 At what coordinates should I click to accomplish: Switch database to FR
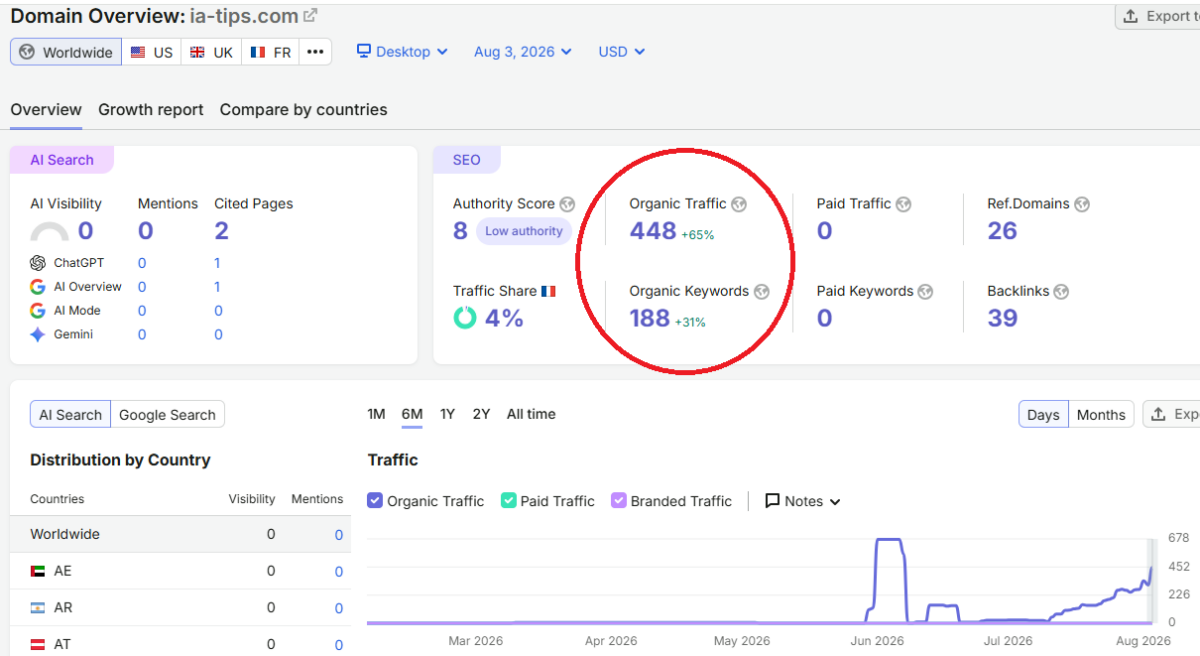tap(270, 52)
